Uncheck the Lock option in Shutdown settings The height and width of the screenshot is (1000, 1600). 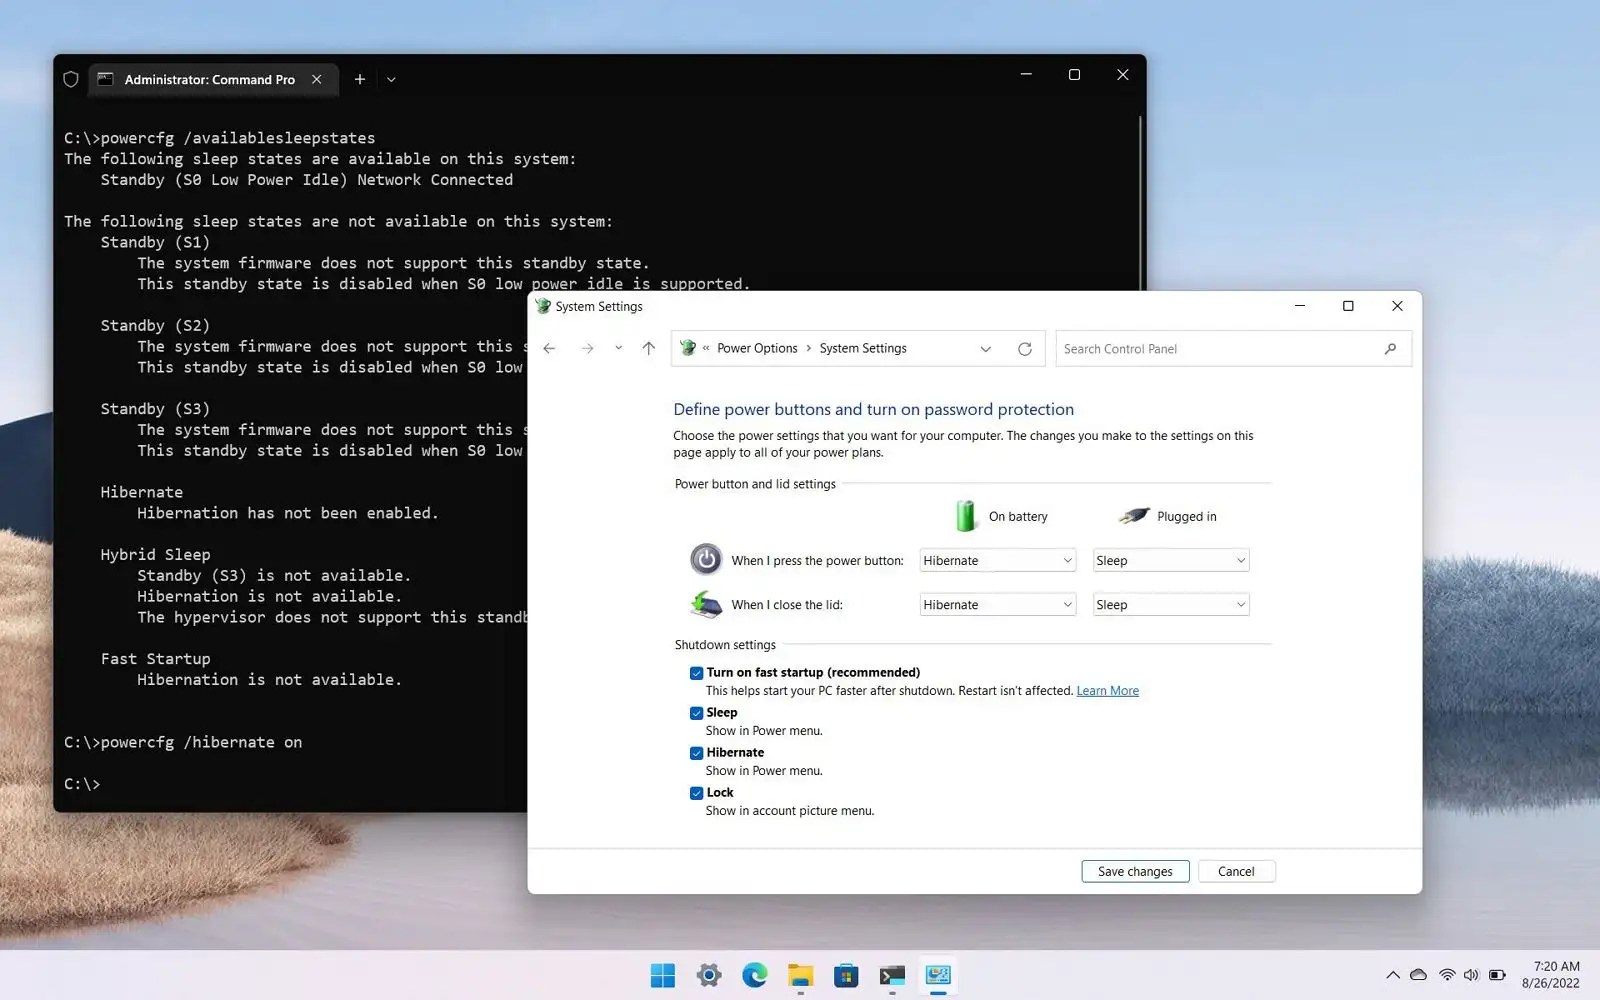click(696, 792)
